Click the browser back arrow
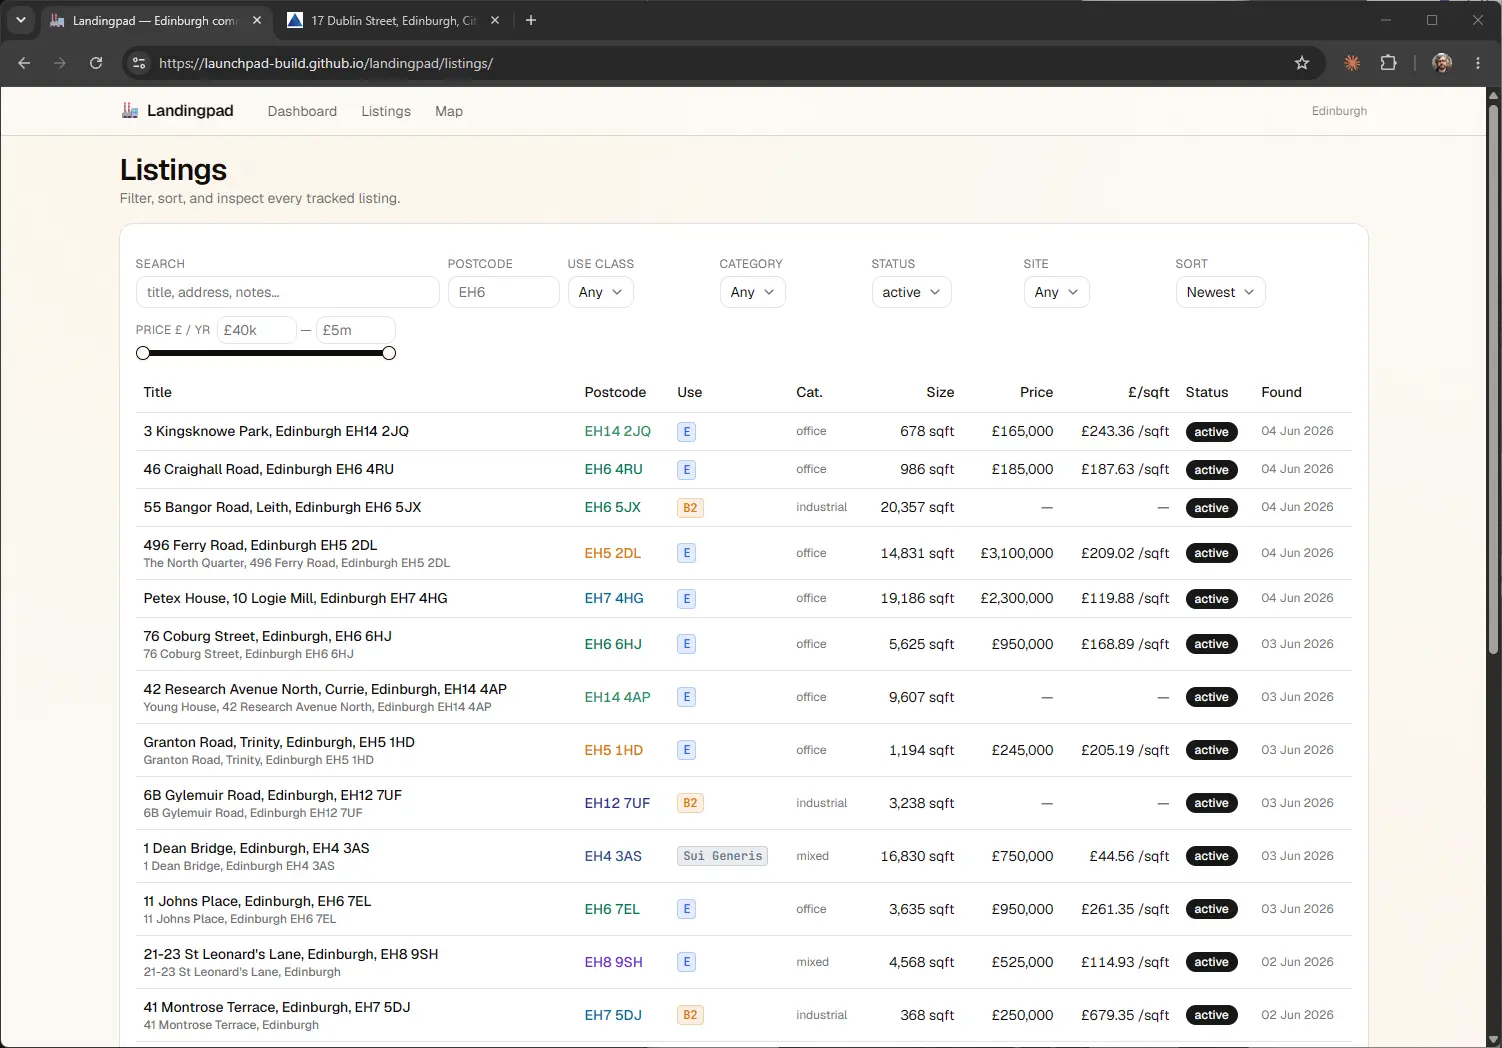1502x1048 pixels. pos(24,63)
